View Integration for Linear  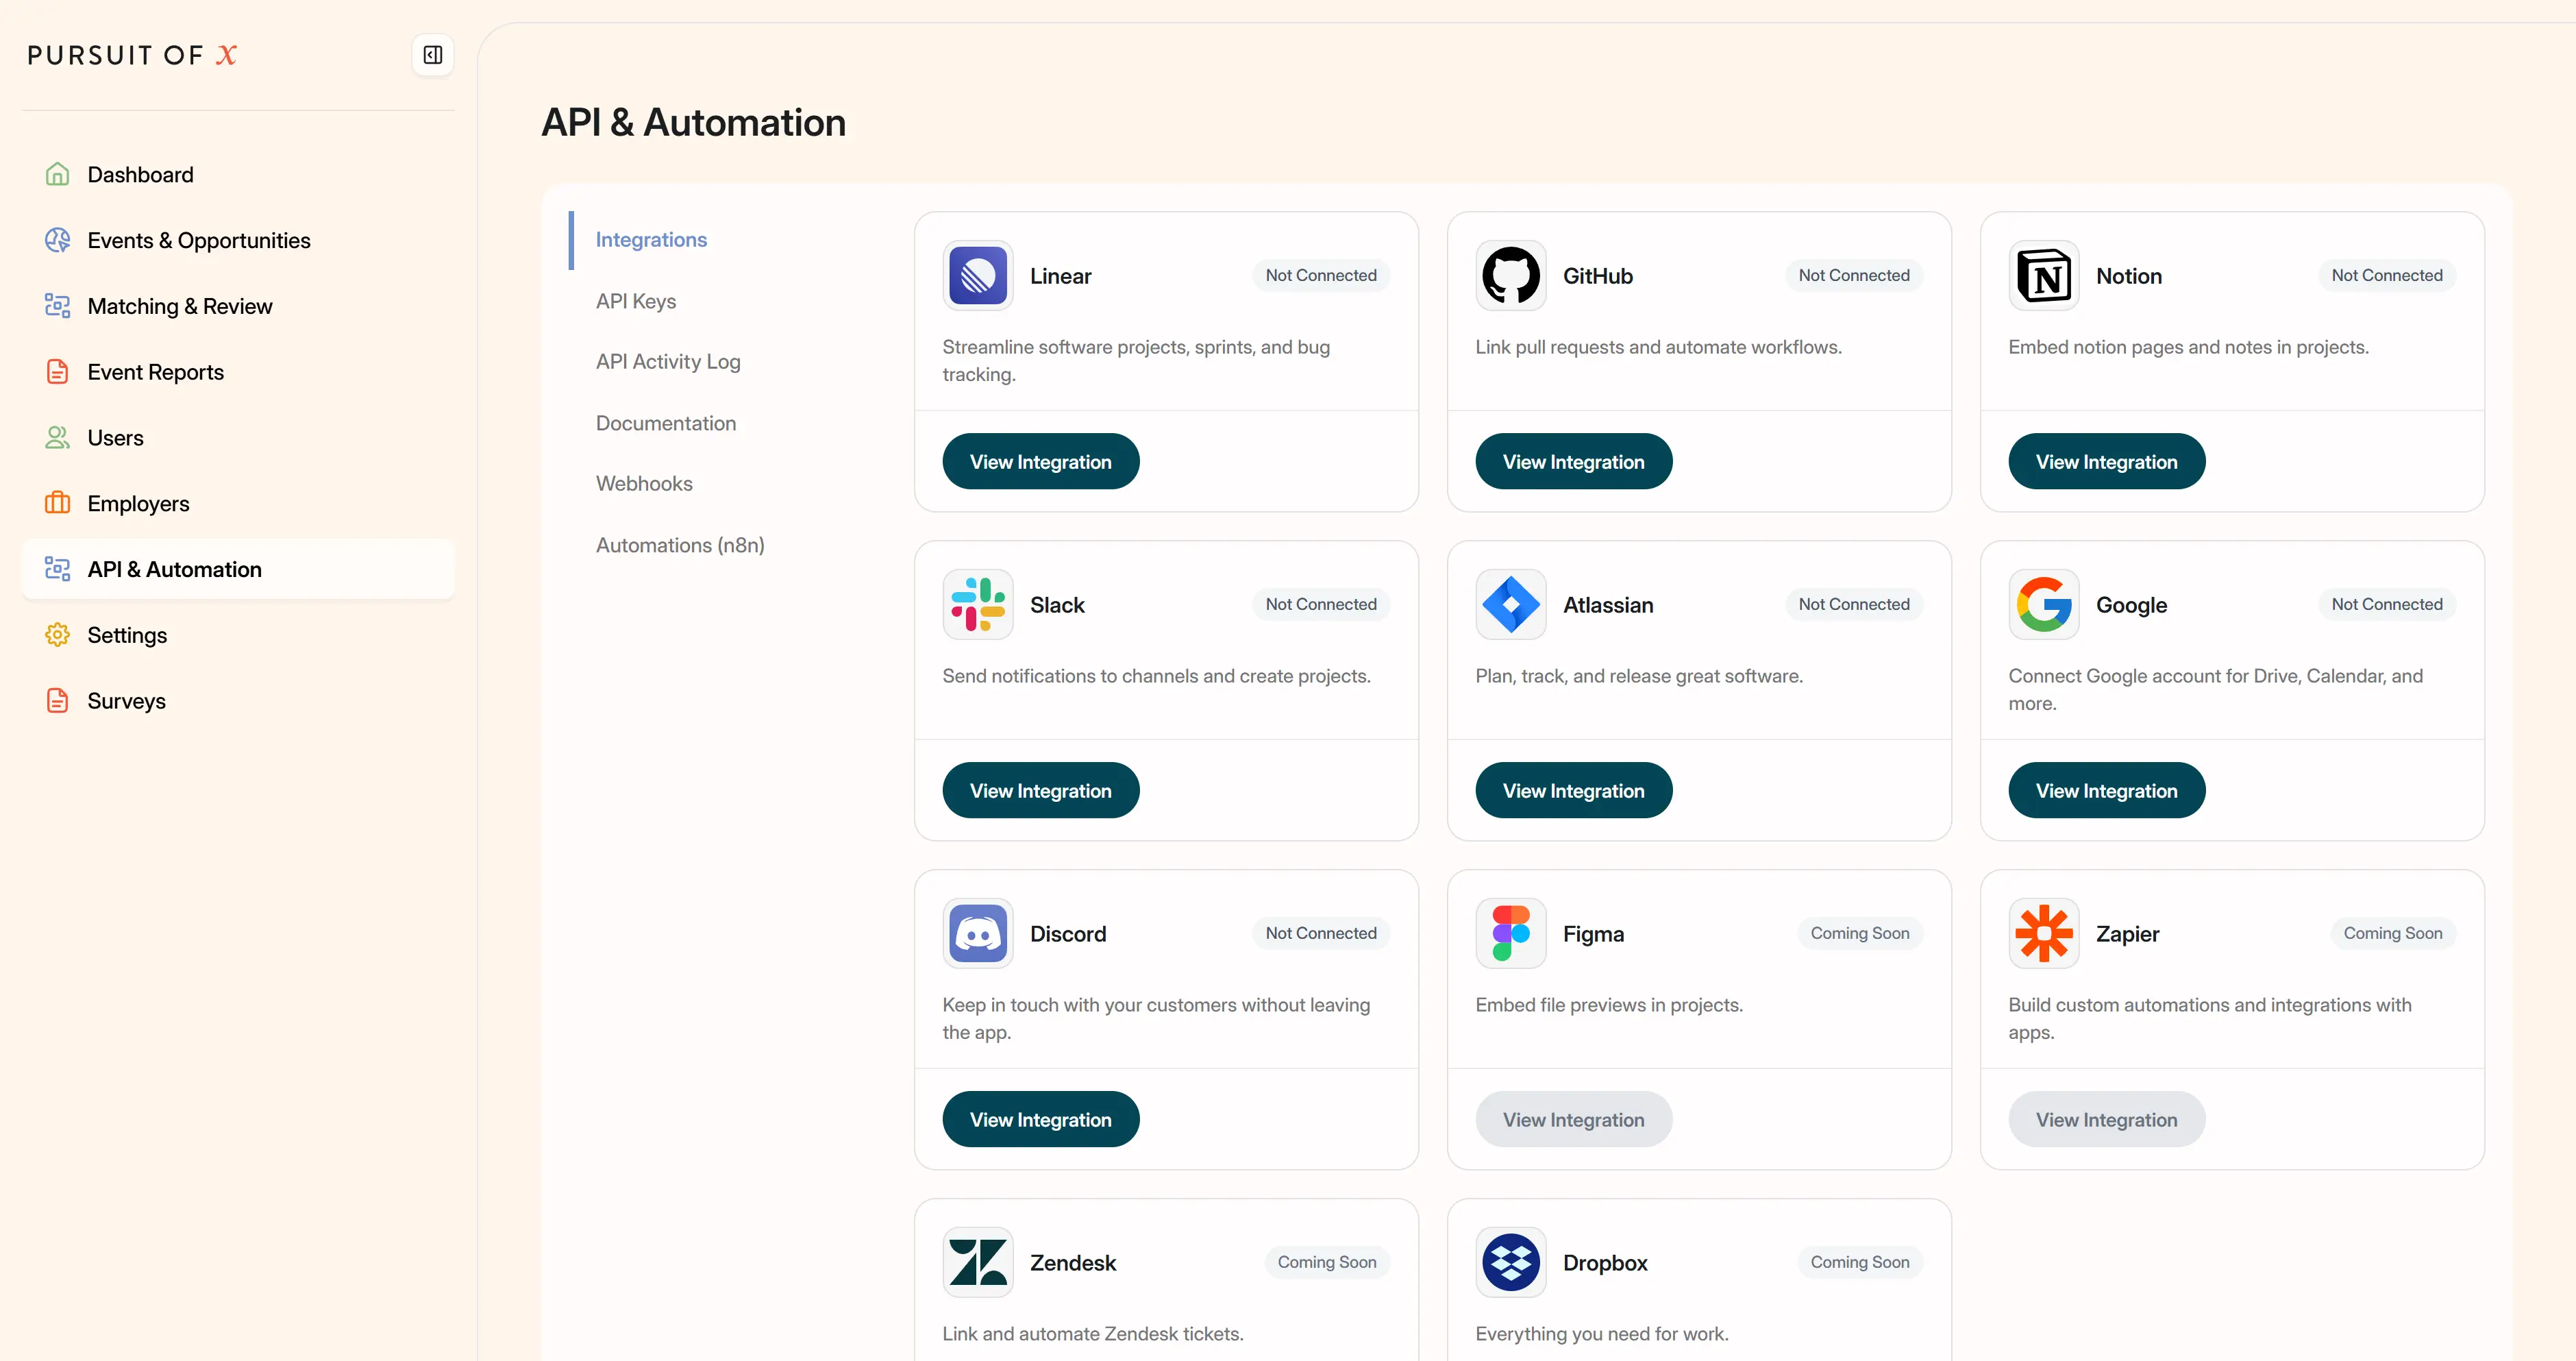[1041, 461]
